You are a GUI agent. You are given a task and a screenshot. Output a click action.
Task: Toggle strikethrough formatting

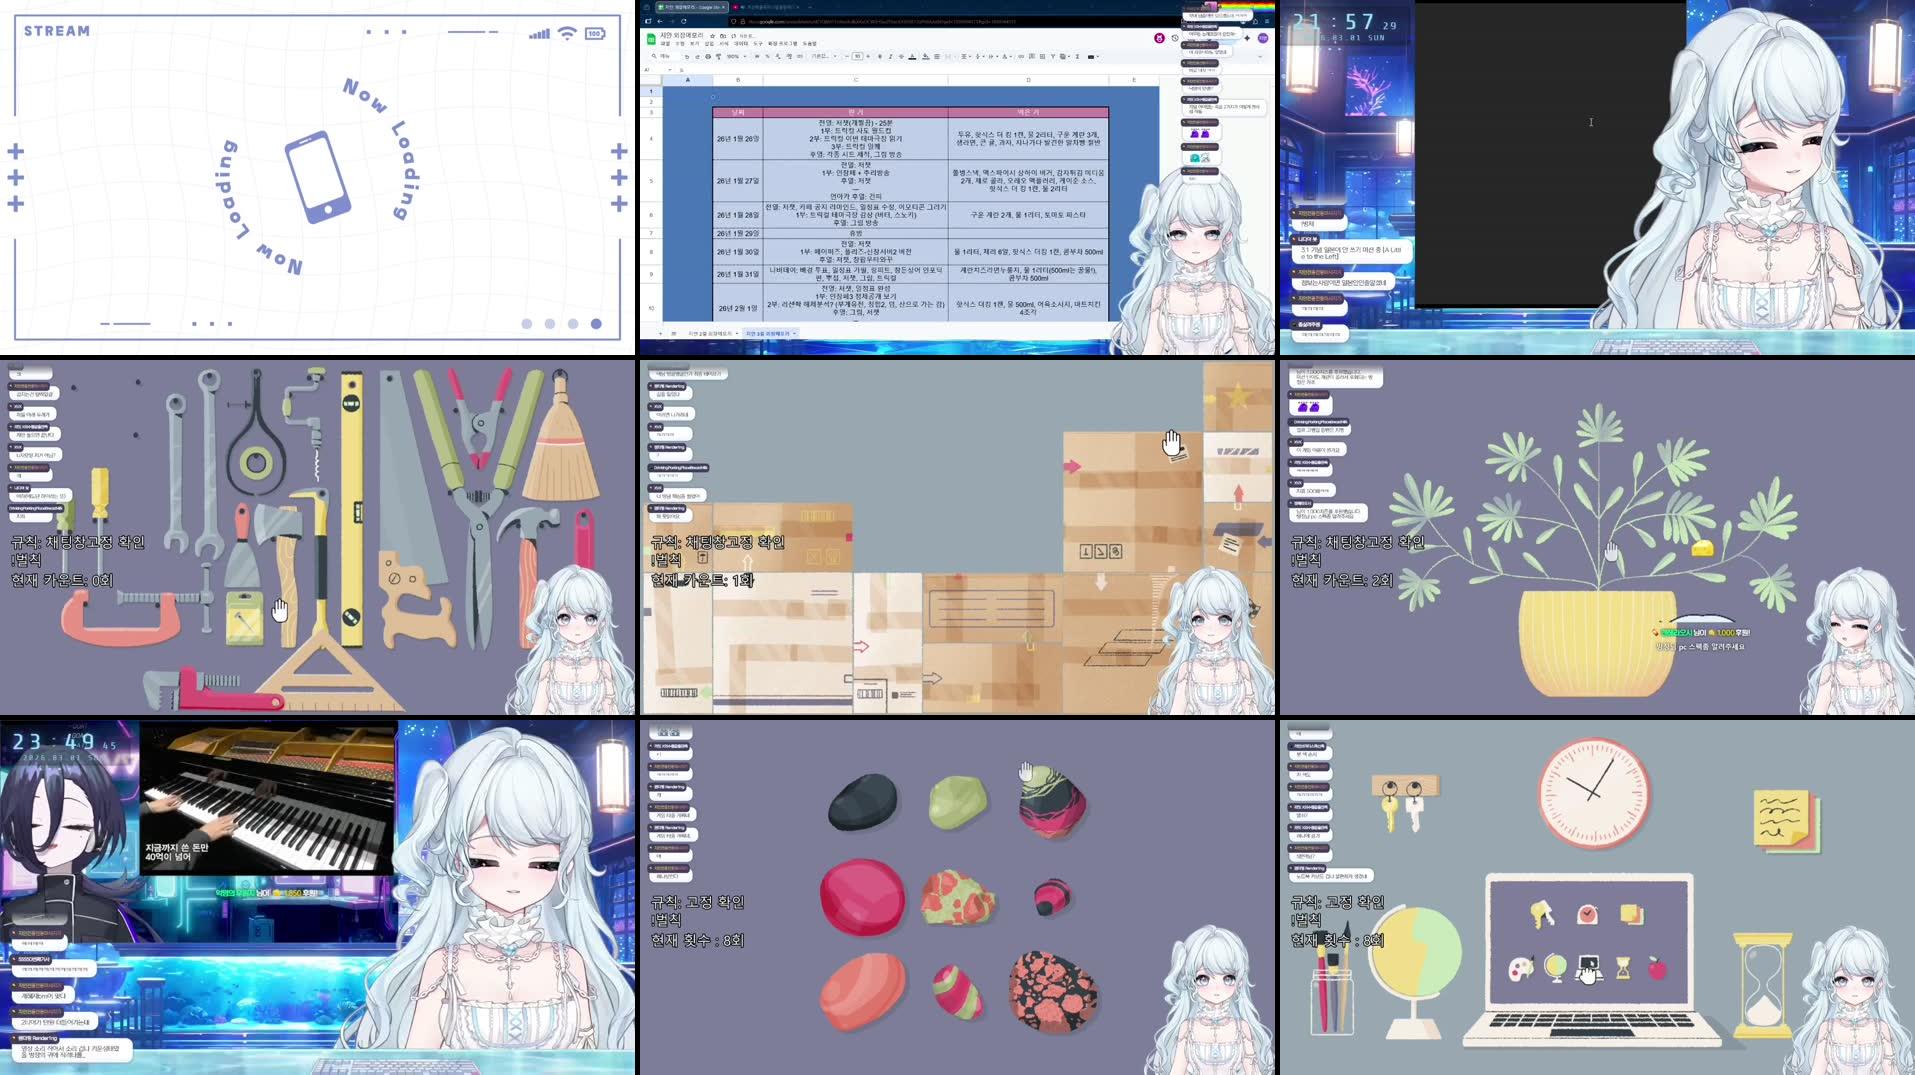coord(900,56)
